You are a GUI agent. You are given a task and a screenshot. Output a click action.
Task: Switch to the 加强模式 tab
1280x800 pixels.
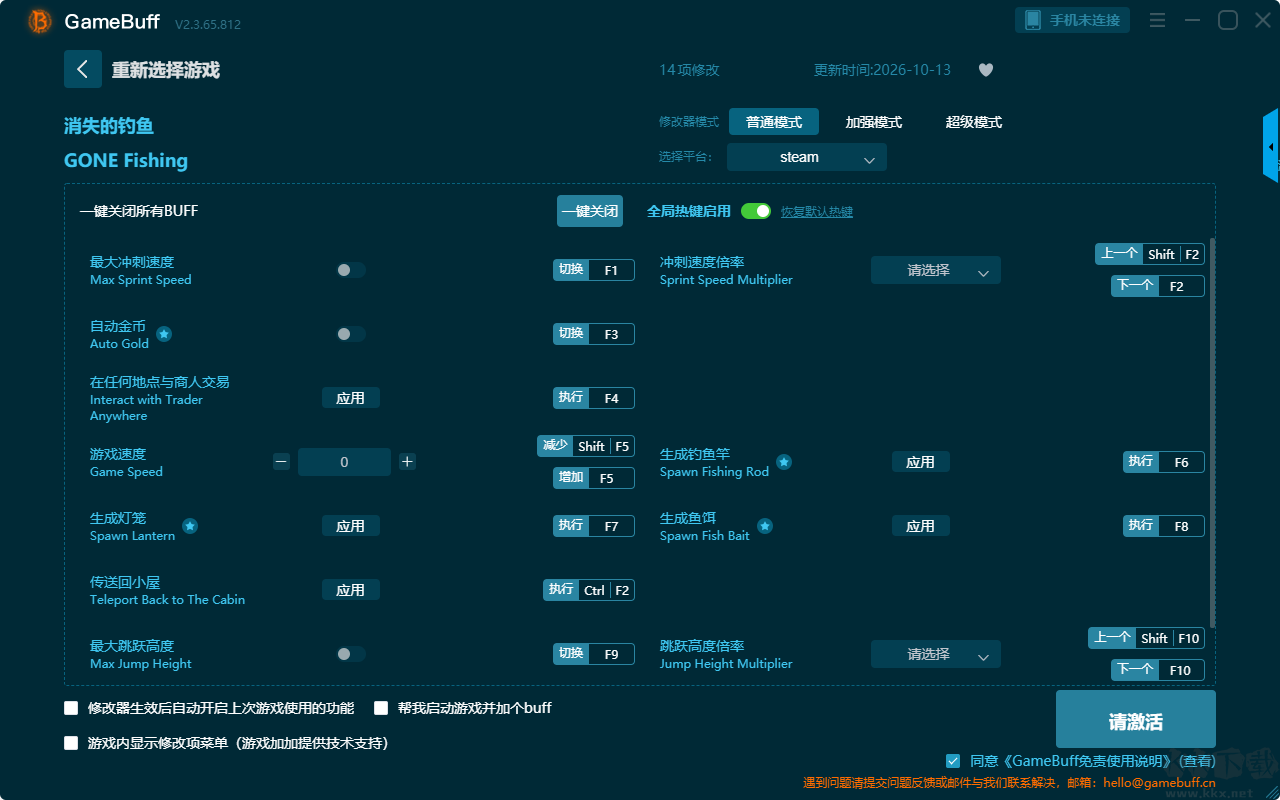(874, 122)
